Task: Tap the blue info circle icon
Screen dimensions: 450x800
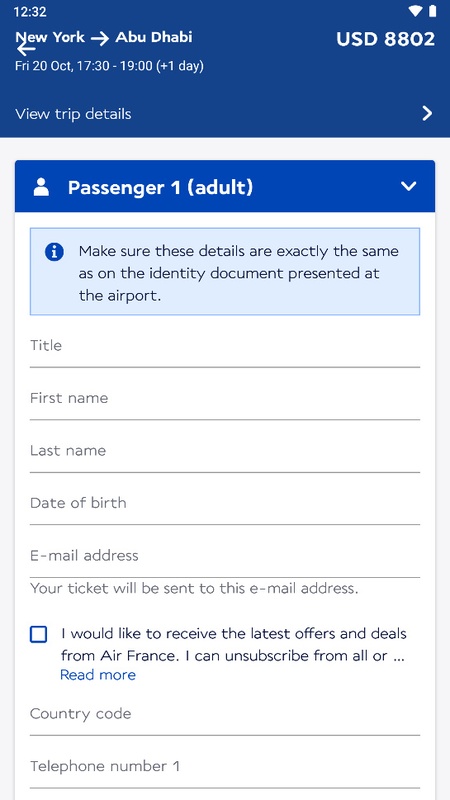Action: tap(54, 252)
